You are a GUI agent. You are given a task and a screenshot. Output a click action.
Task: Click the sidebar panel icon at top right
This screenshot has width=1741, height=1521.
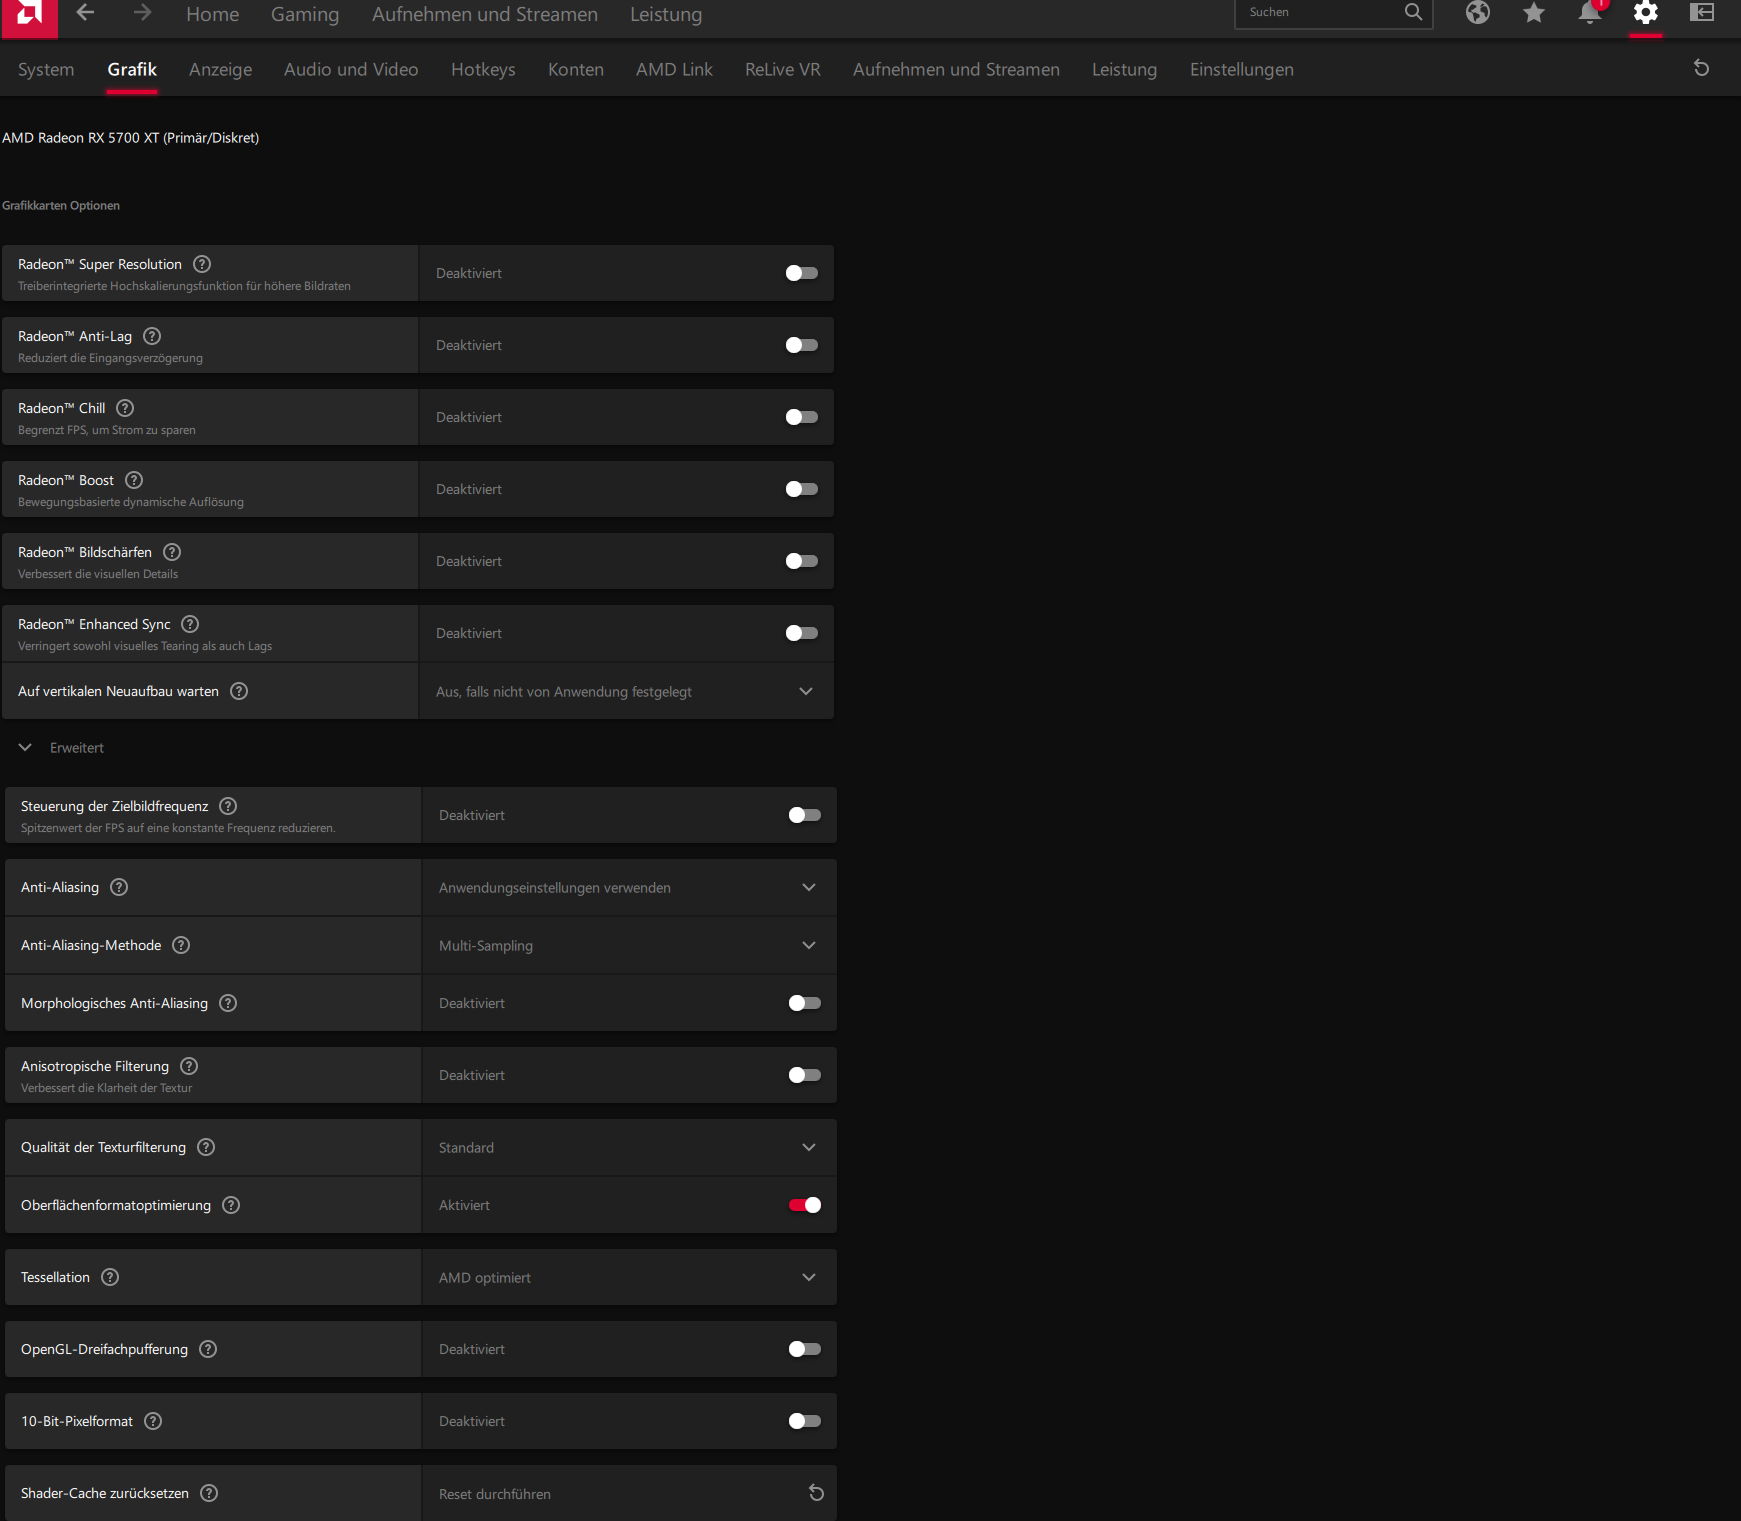1702,13
